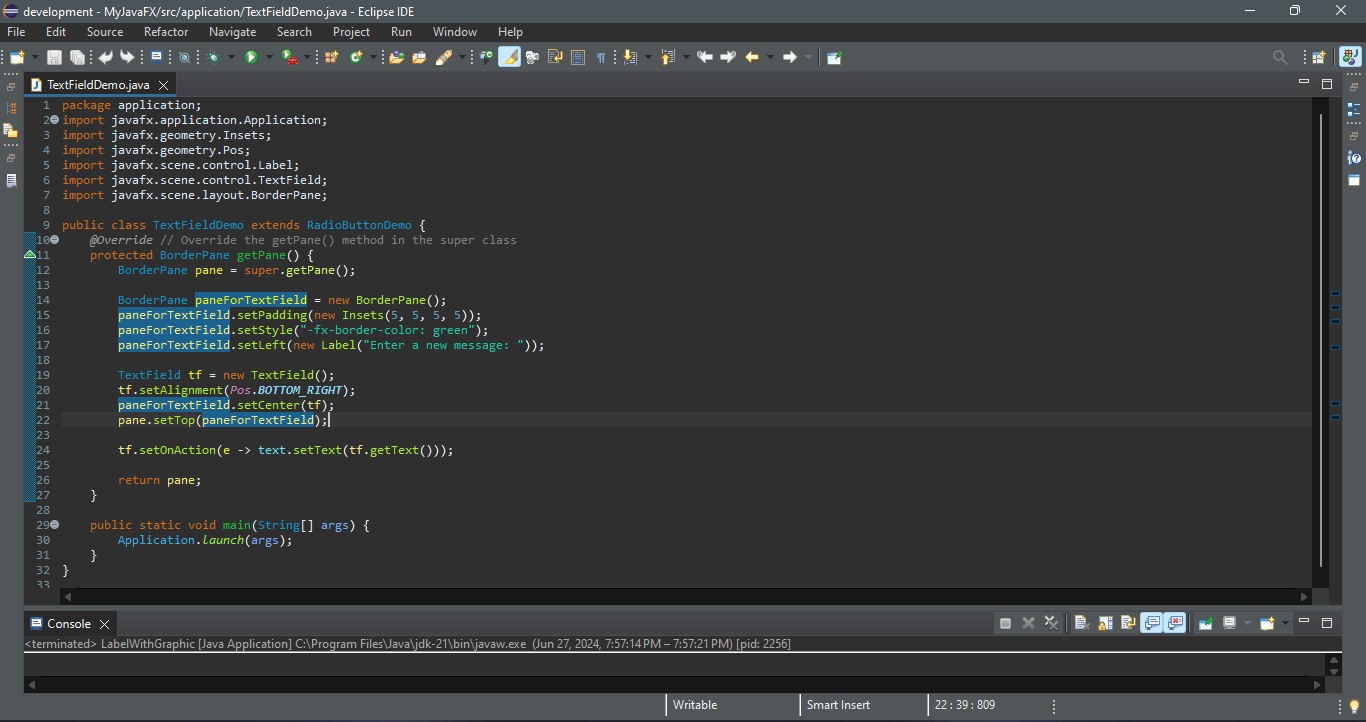1366x722 pixels.
Task: Open the Refactor menu
Action: (166, 32)
